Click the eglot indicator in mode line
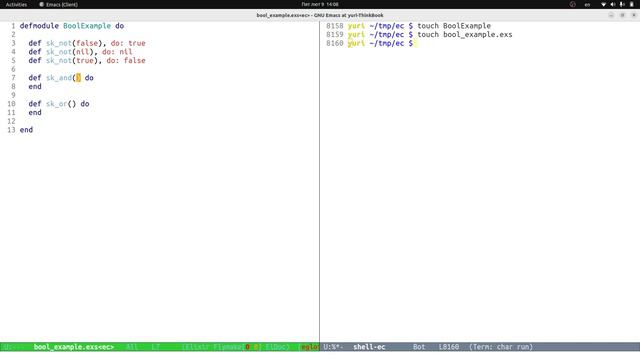Screen dimensions: 640x360 [310, 347]
